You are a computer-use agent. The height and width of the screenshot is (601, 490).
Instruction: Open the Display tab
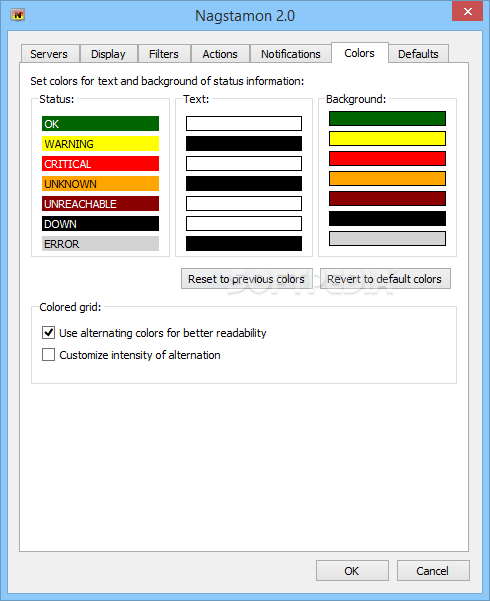coord(109,54)
